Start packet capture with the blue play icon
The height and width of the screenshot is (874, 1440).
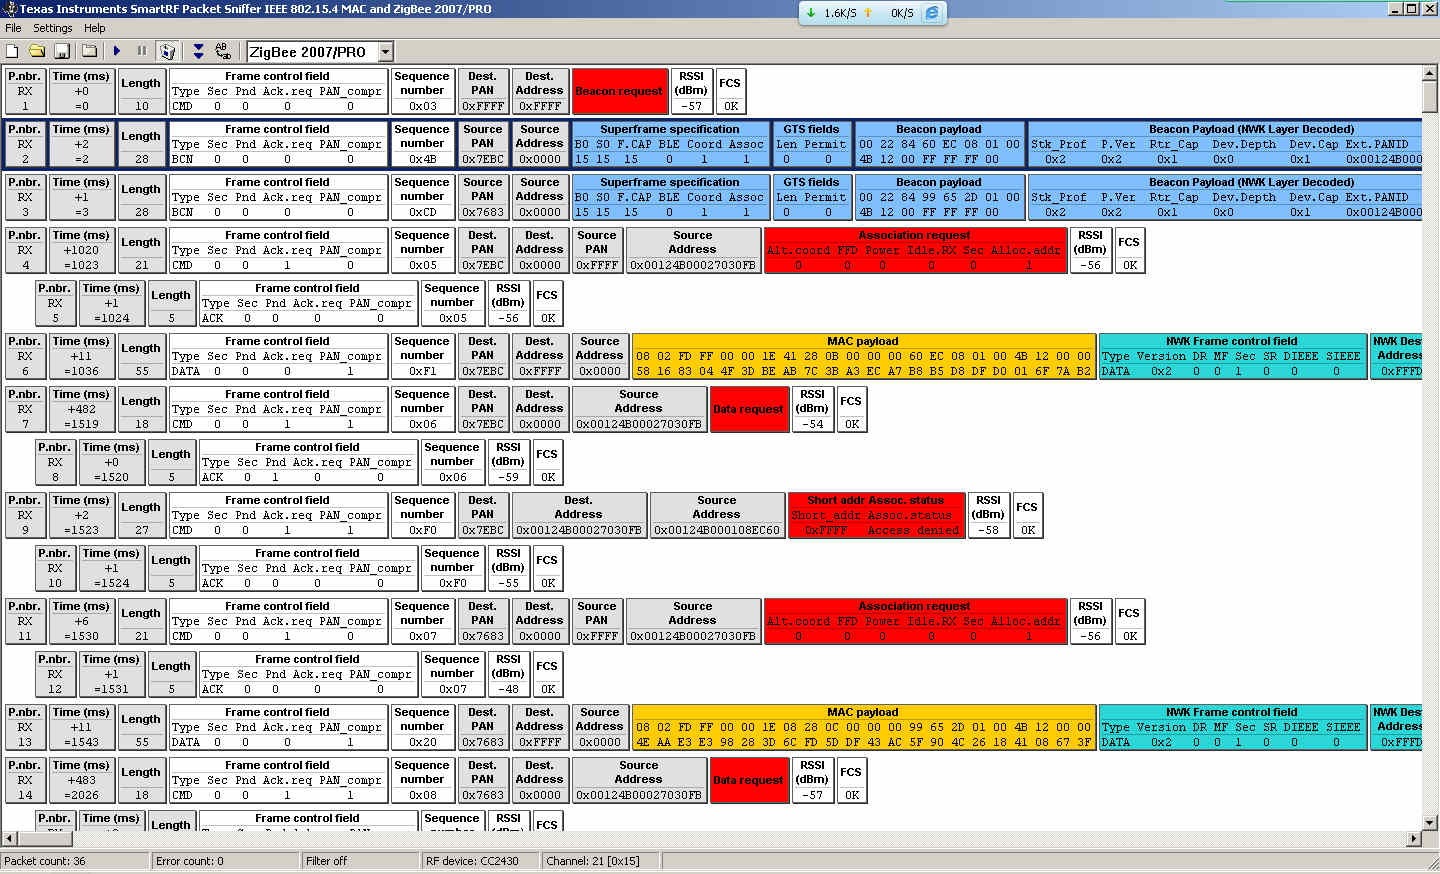pyautogui.click(x=117, y=51)
